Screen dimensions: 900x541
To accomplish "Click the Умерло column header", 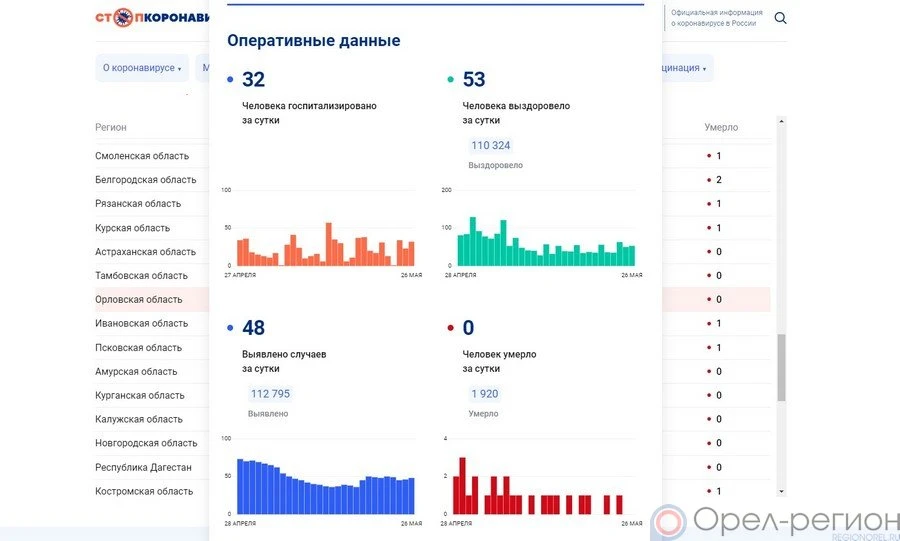I will tap(721, 128).
